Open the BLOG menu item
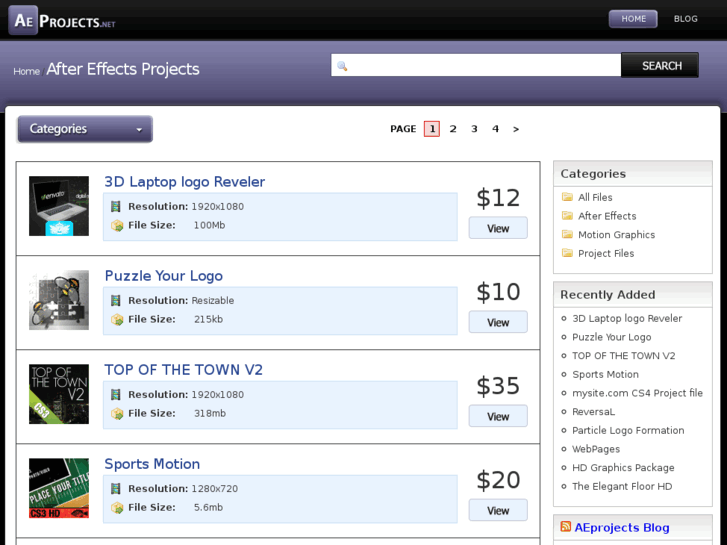 pos(685,19)
